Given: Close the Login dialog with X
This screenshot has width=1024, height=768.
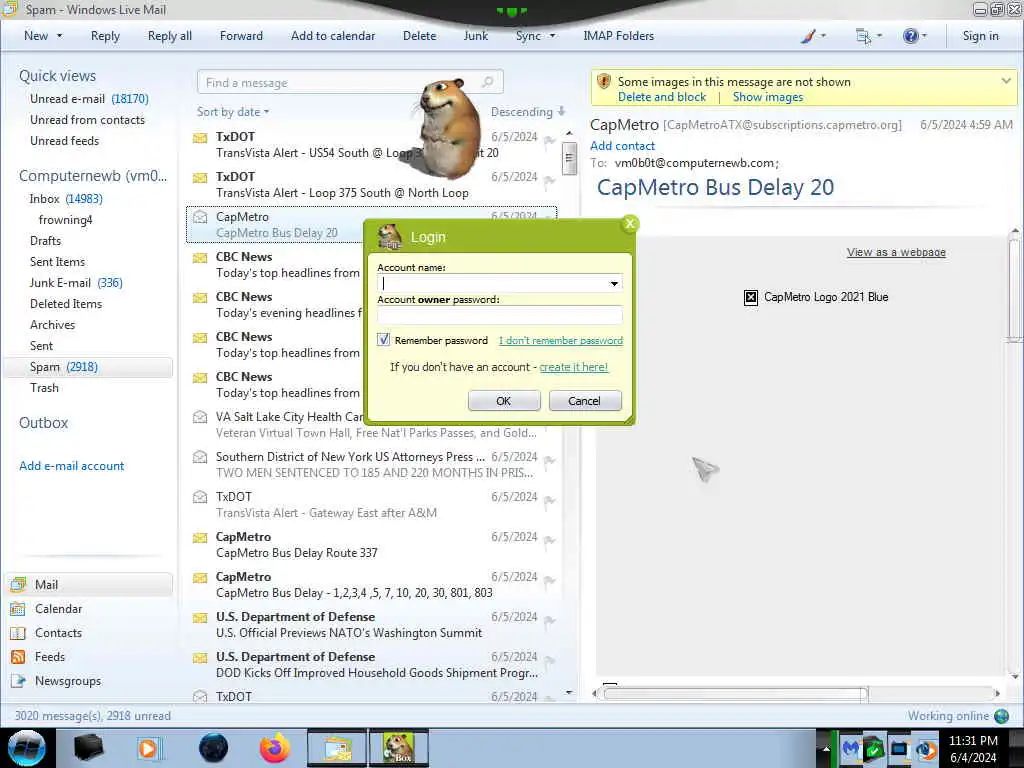Looking at the screenshot, I should [630, 224].
